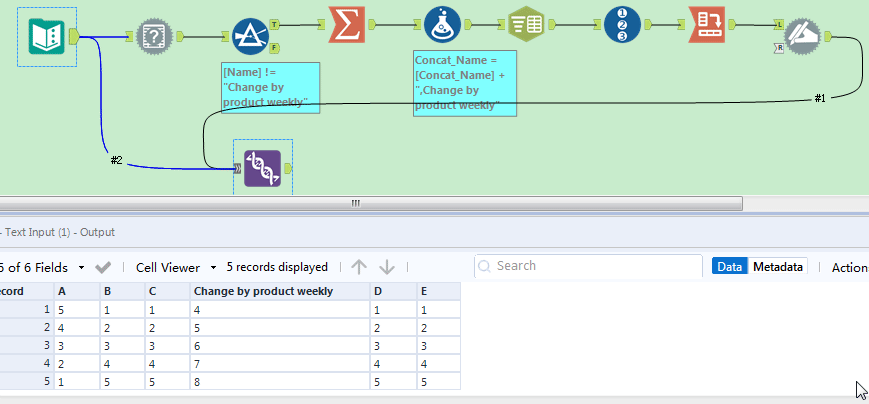Click the Text Input (1) - Output title
Viewport: 869px width, 404px height.
(60, 232)
